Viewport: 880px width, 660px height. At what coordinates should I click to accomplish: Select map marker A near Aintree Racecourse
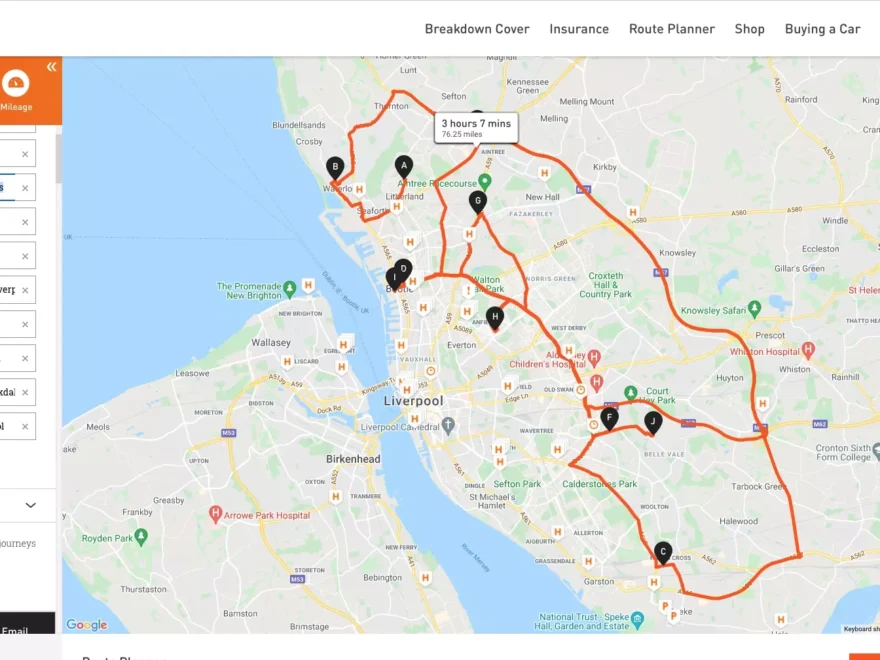tap(404, 165)
